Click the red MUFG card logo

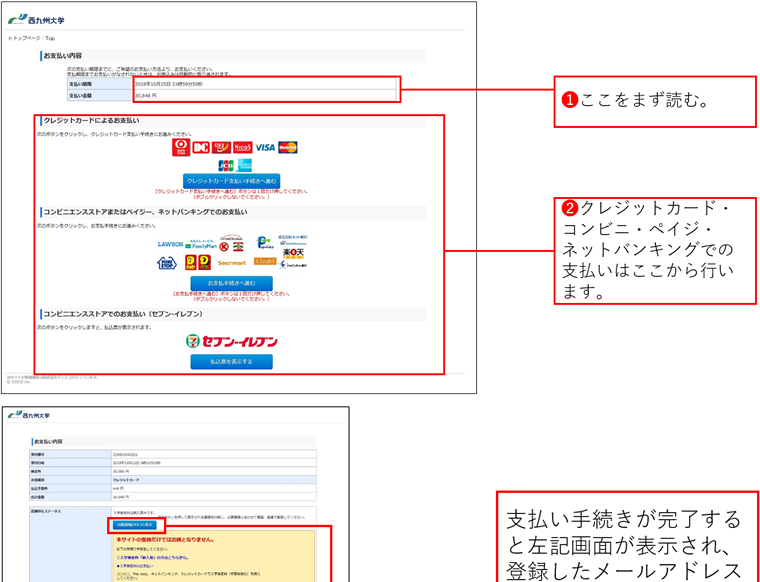180,147
